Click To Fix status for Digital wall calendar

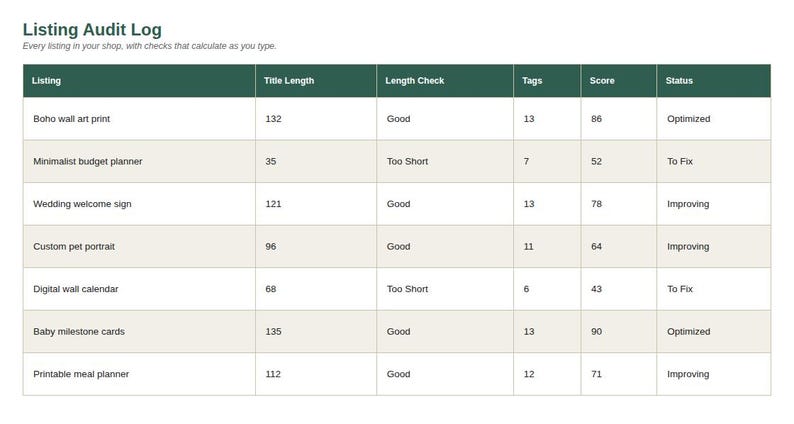point(680,289)
